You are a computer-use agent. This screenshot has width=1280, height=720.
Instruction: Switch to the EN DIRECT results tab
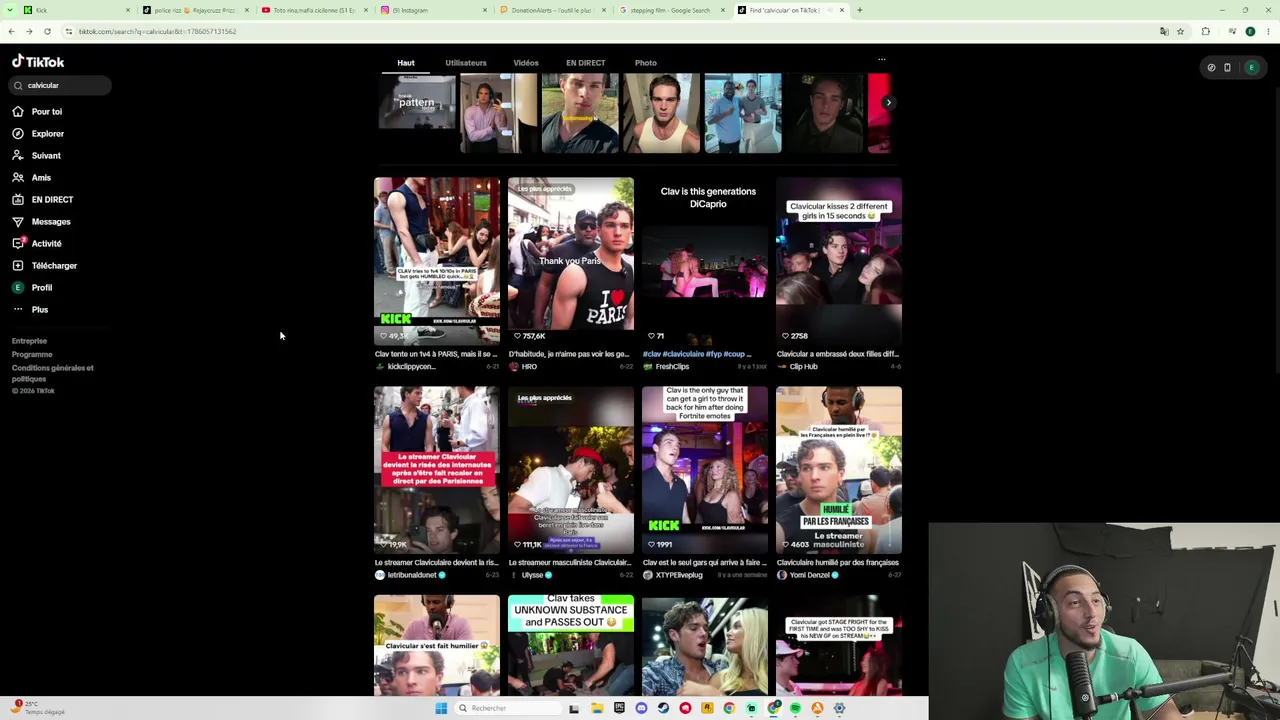pos(586,63)
